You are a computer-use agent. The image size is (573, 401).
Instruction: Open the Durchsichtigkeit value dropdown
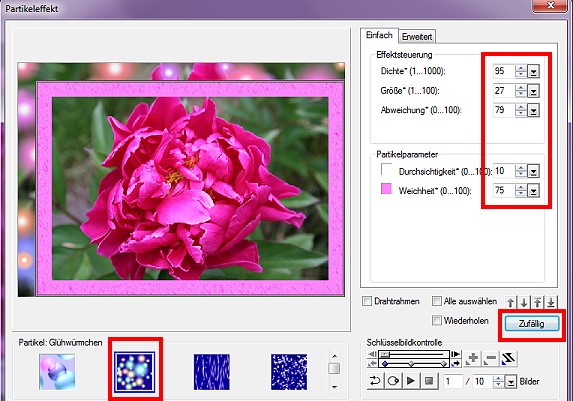(534, 171)
